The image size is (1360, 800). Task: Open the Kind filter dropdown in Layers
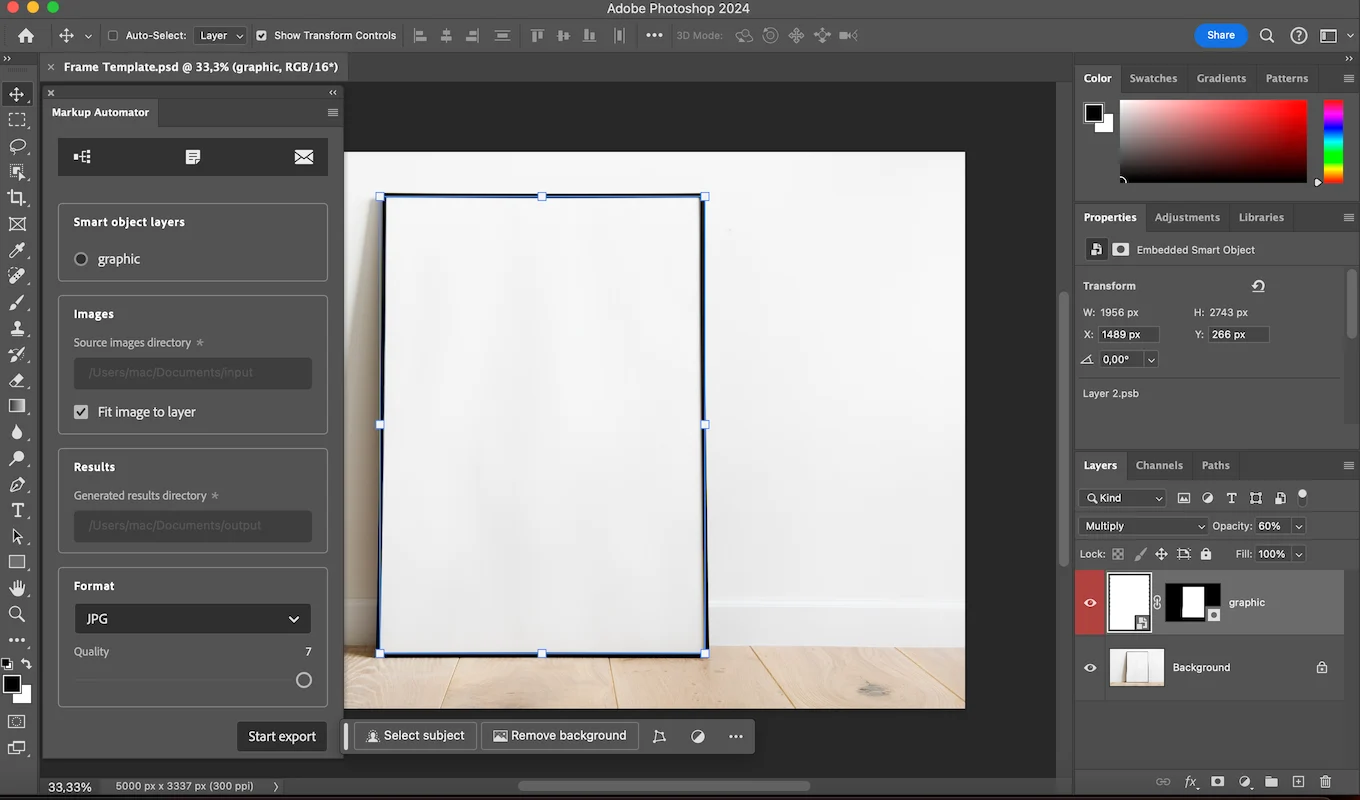point(1123,498)
